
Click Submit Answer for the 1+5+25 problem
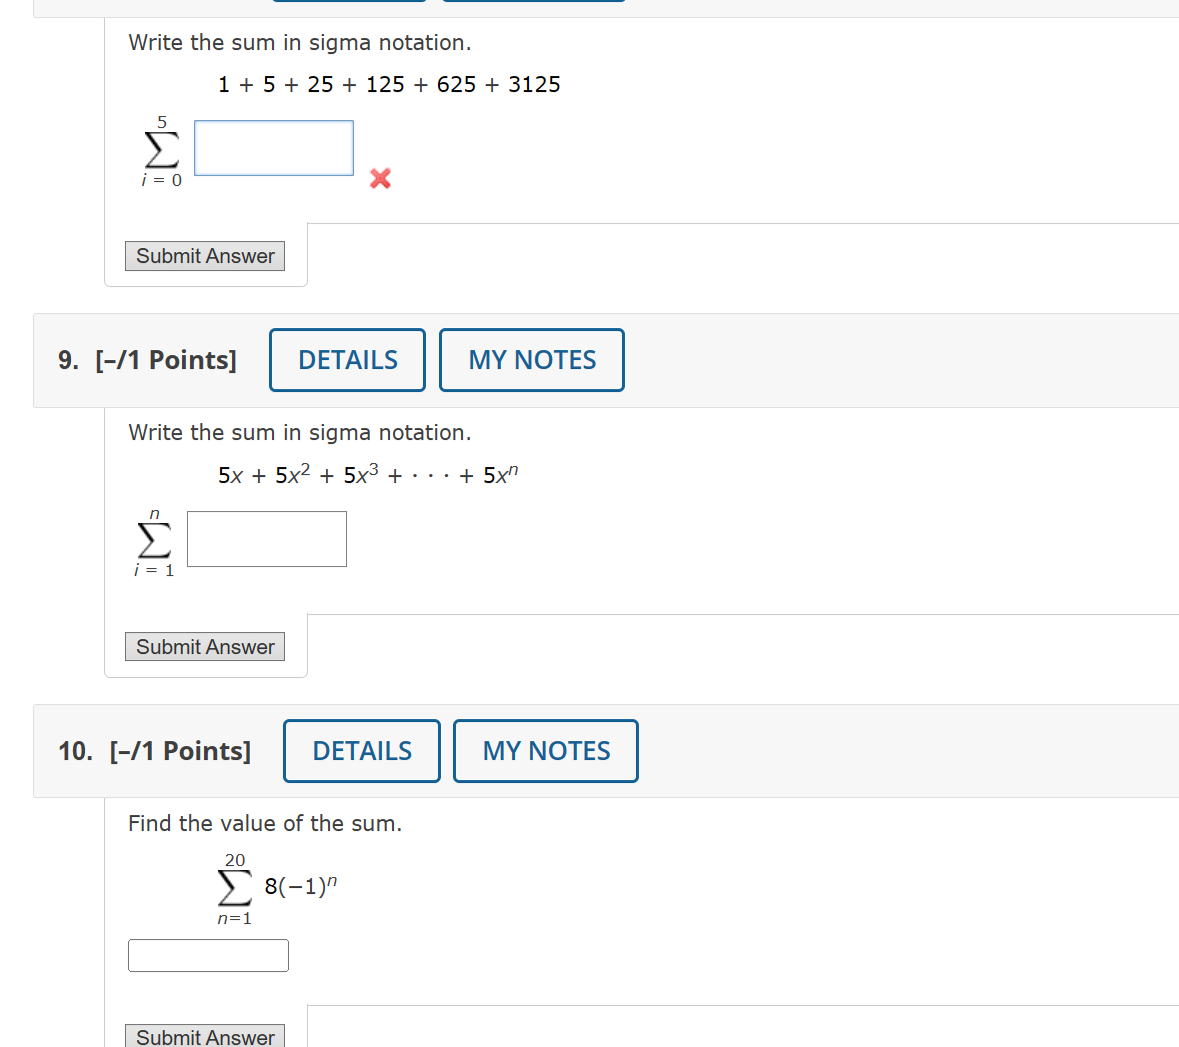click(x=204, y=256)
